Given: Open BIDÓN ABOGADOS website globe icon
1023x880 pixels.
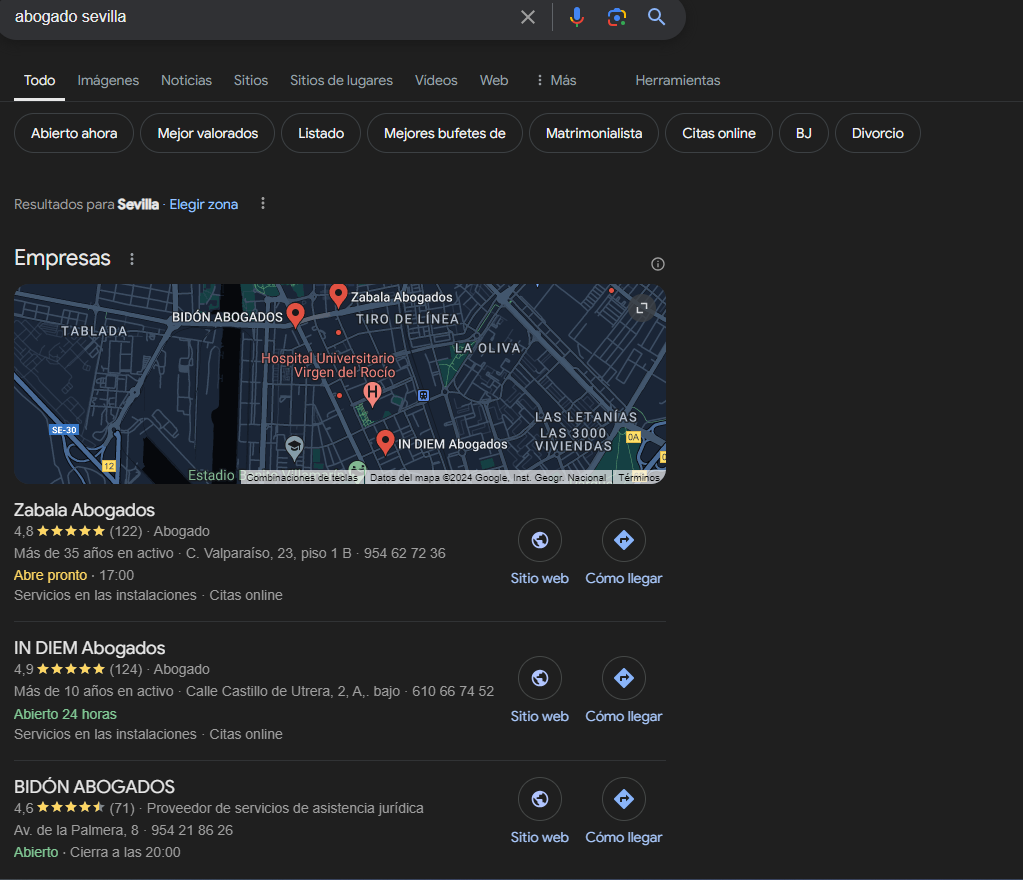Looking at the screenshot, I should [540, 799].
